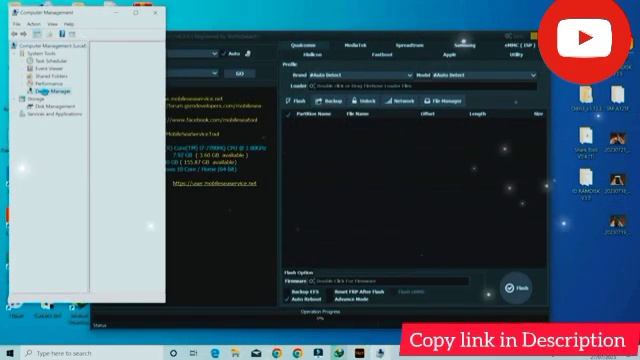Click the GO button

(240, 73)
